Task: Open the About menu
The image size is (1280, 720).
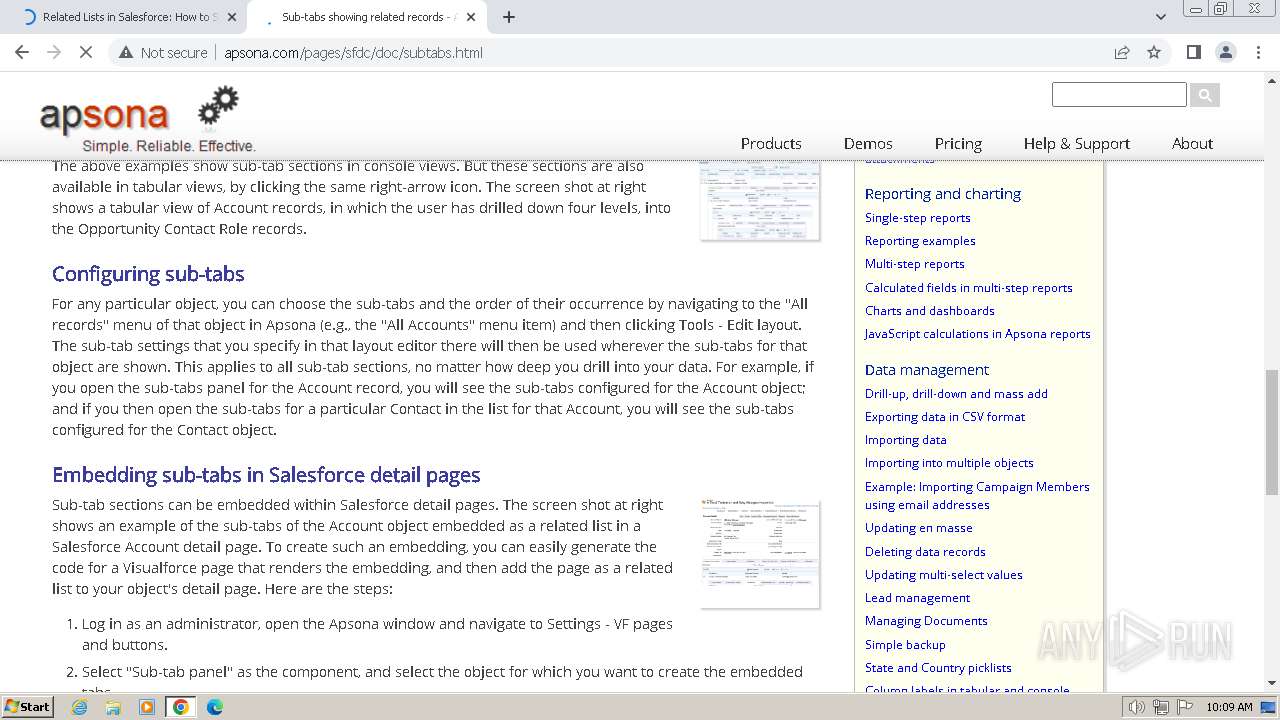Action: pyautogui.click(x=1192, y=143)
